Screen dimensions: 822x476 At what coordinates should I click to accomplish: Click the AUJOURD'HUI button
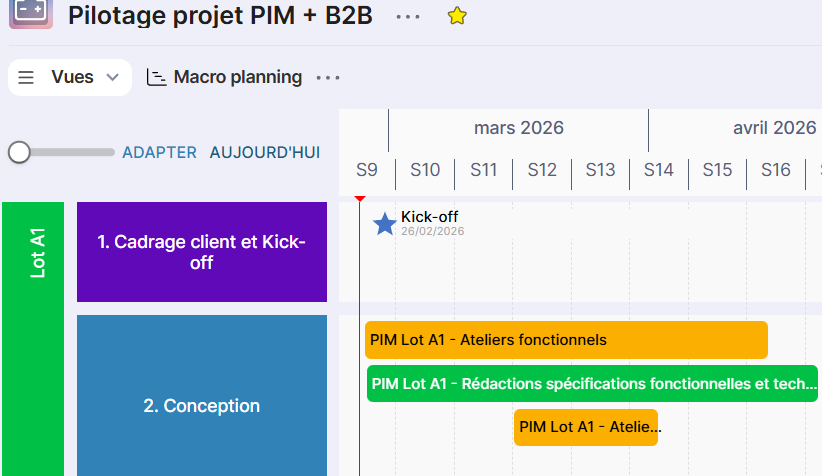coord(264,152)
